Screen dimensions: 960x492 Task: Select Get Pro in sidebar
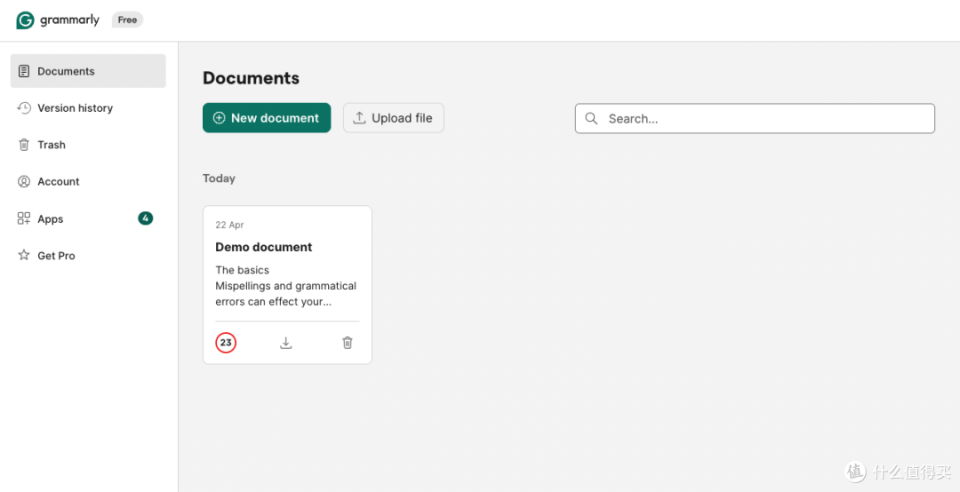click(x=88, y=255)
